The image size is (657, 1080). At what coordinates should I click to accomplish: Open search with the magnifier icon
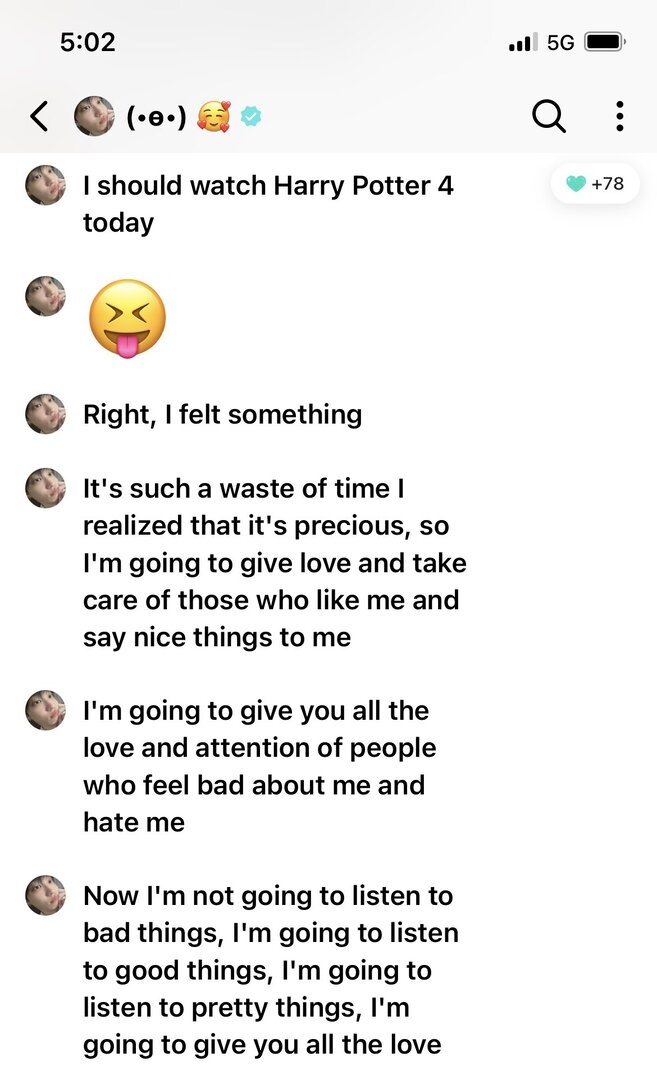[x=549, y=116]
